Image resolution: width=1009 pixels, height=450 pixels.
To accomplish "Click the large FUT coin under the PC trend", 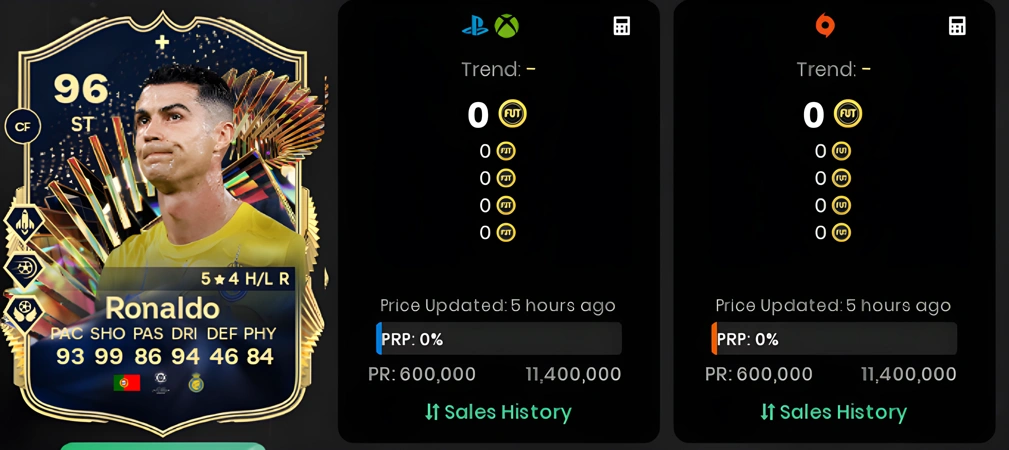I will click(x=848, y=115).
